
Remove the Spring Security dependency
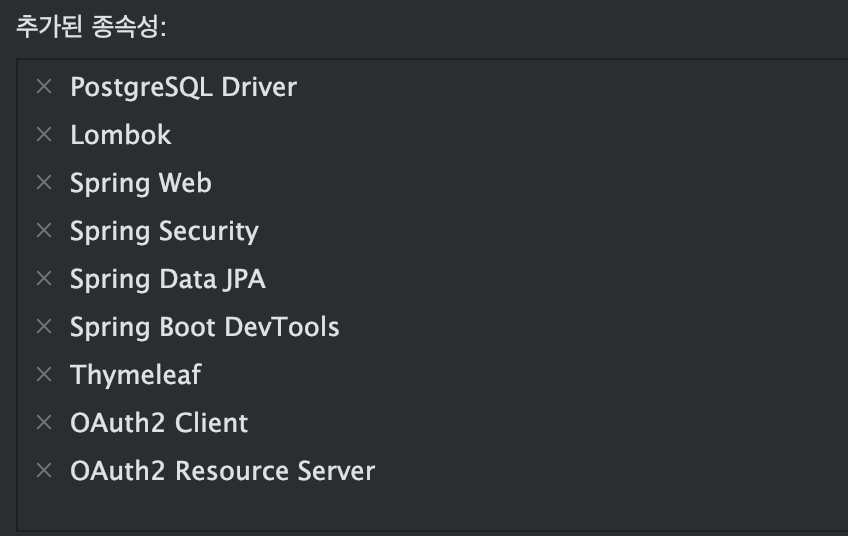[x=44, y=231]
